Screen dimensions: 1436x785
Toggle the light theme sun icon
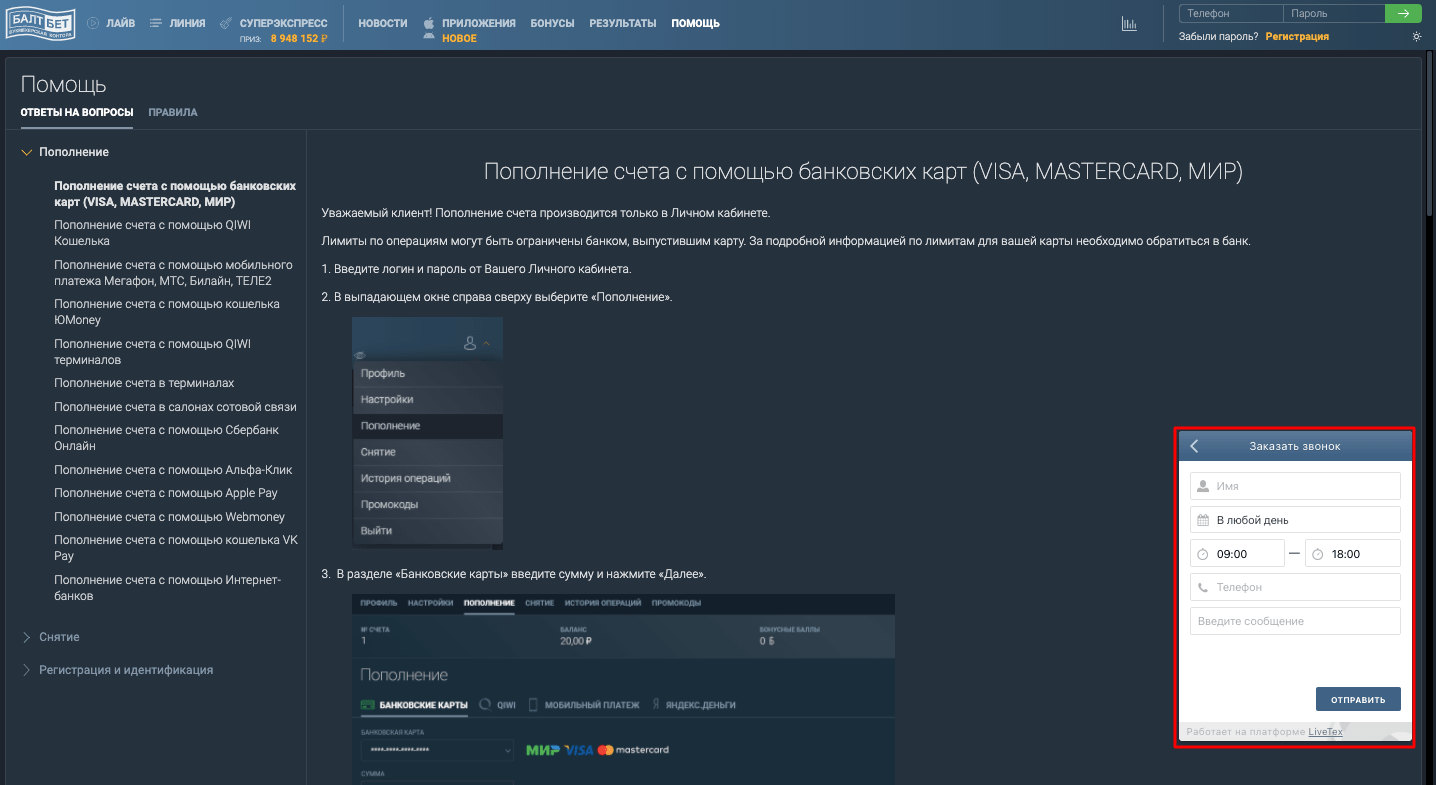pos(1416,36)
